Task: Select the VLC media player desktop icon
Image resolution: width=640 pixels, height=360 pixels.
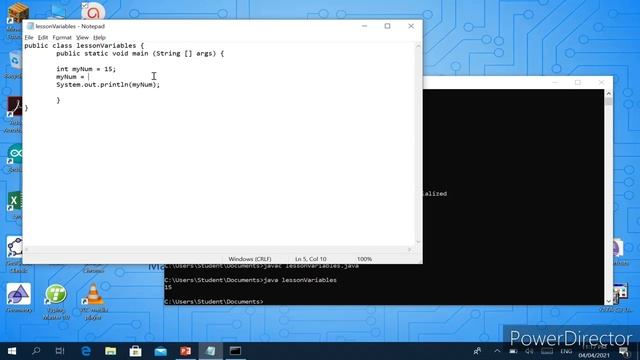Action: click(x=94, y=302)
